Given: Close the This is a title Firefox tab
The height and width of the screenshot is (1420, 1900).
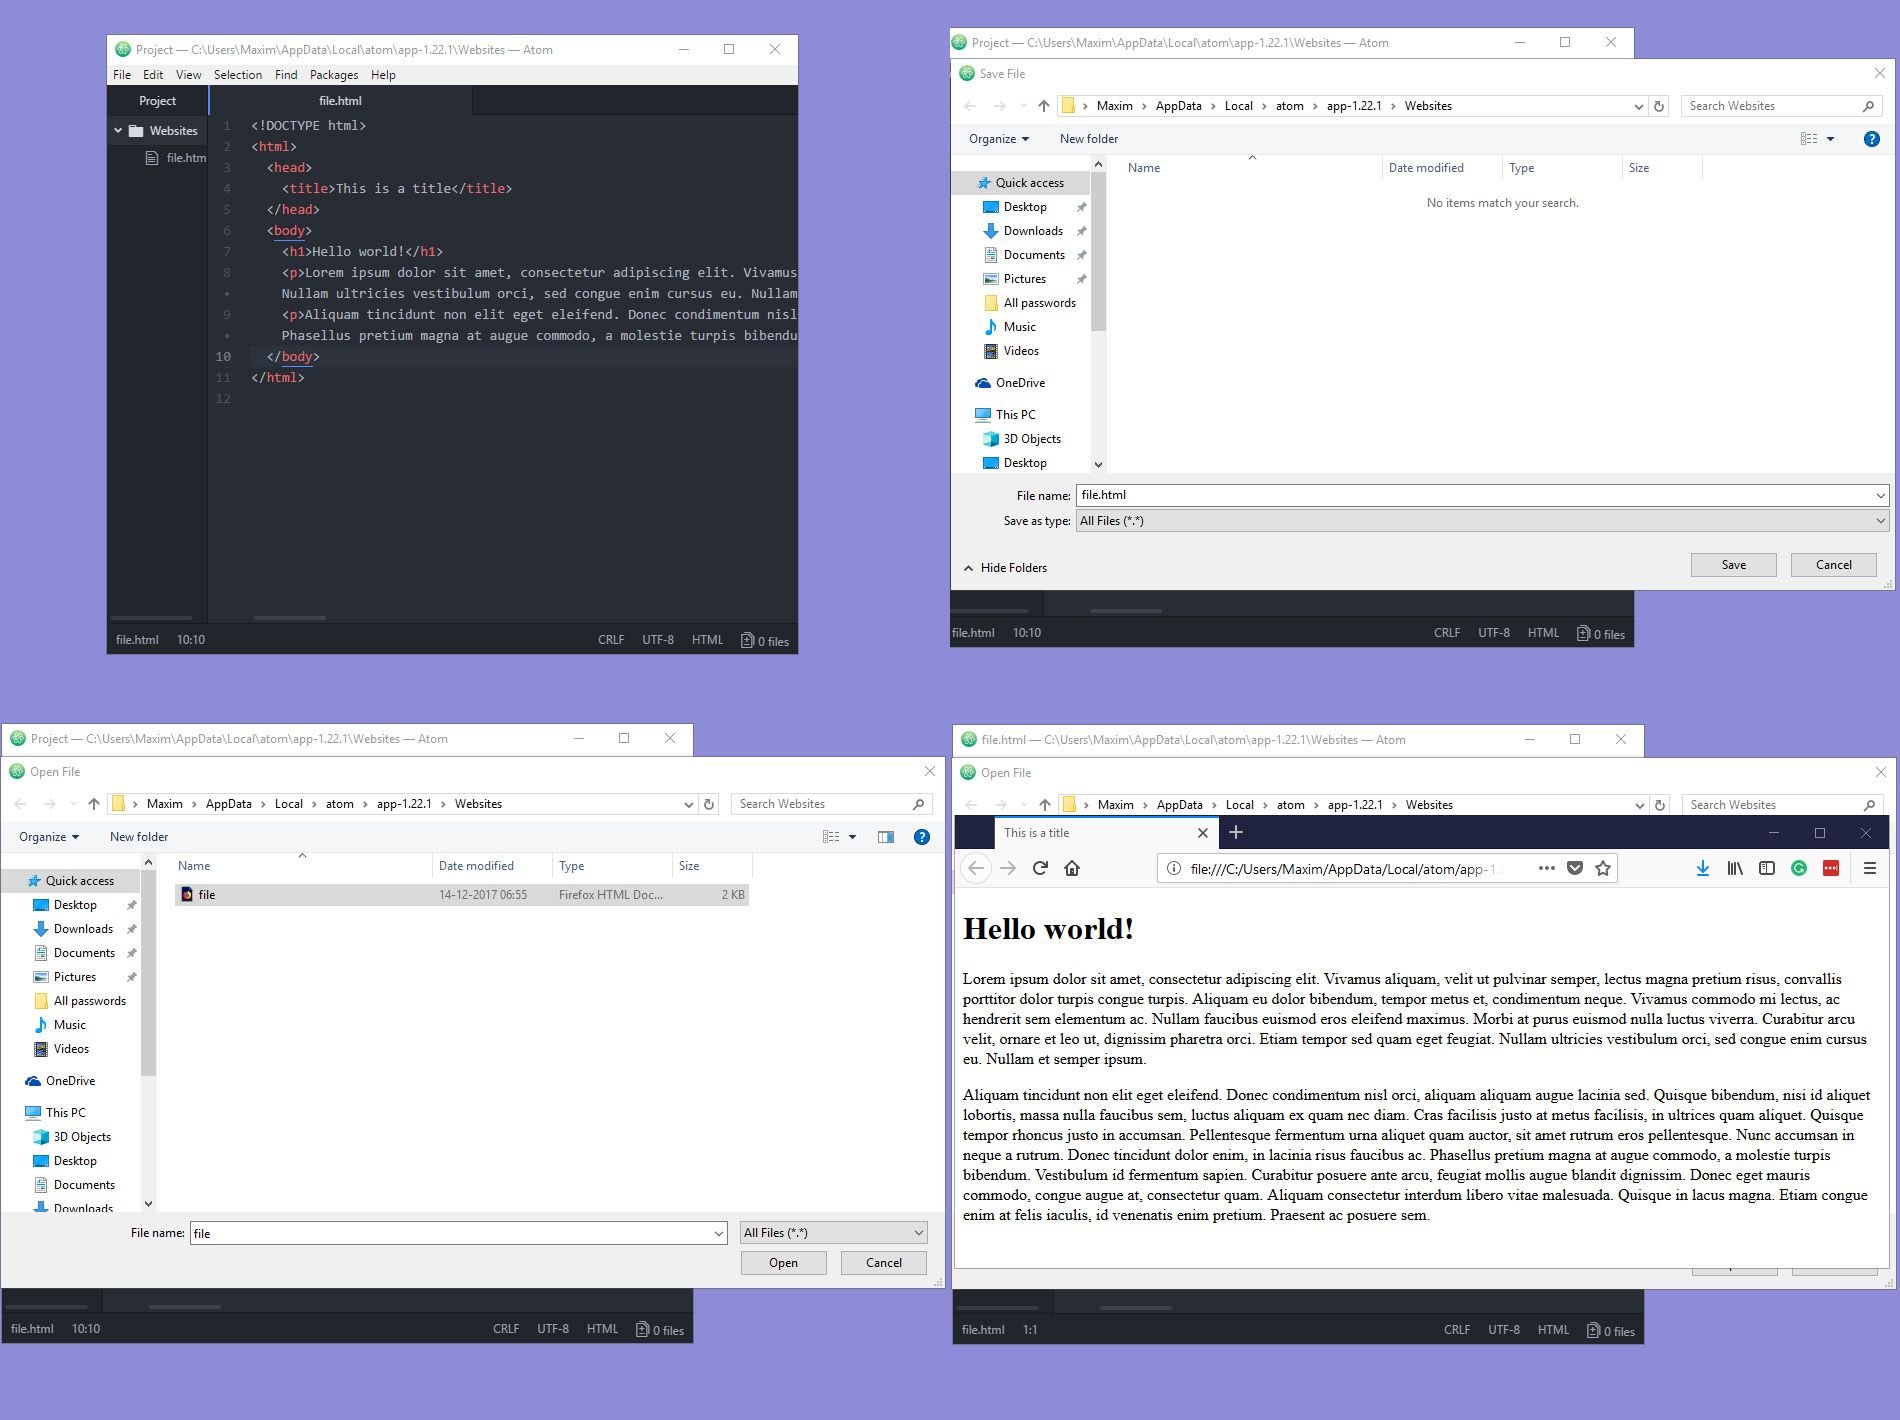Looking at the screenshot, I should pos(1203,833).
